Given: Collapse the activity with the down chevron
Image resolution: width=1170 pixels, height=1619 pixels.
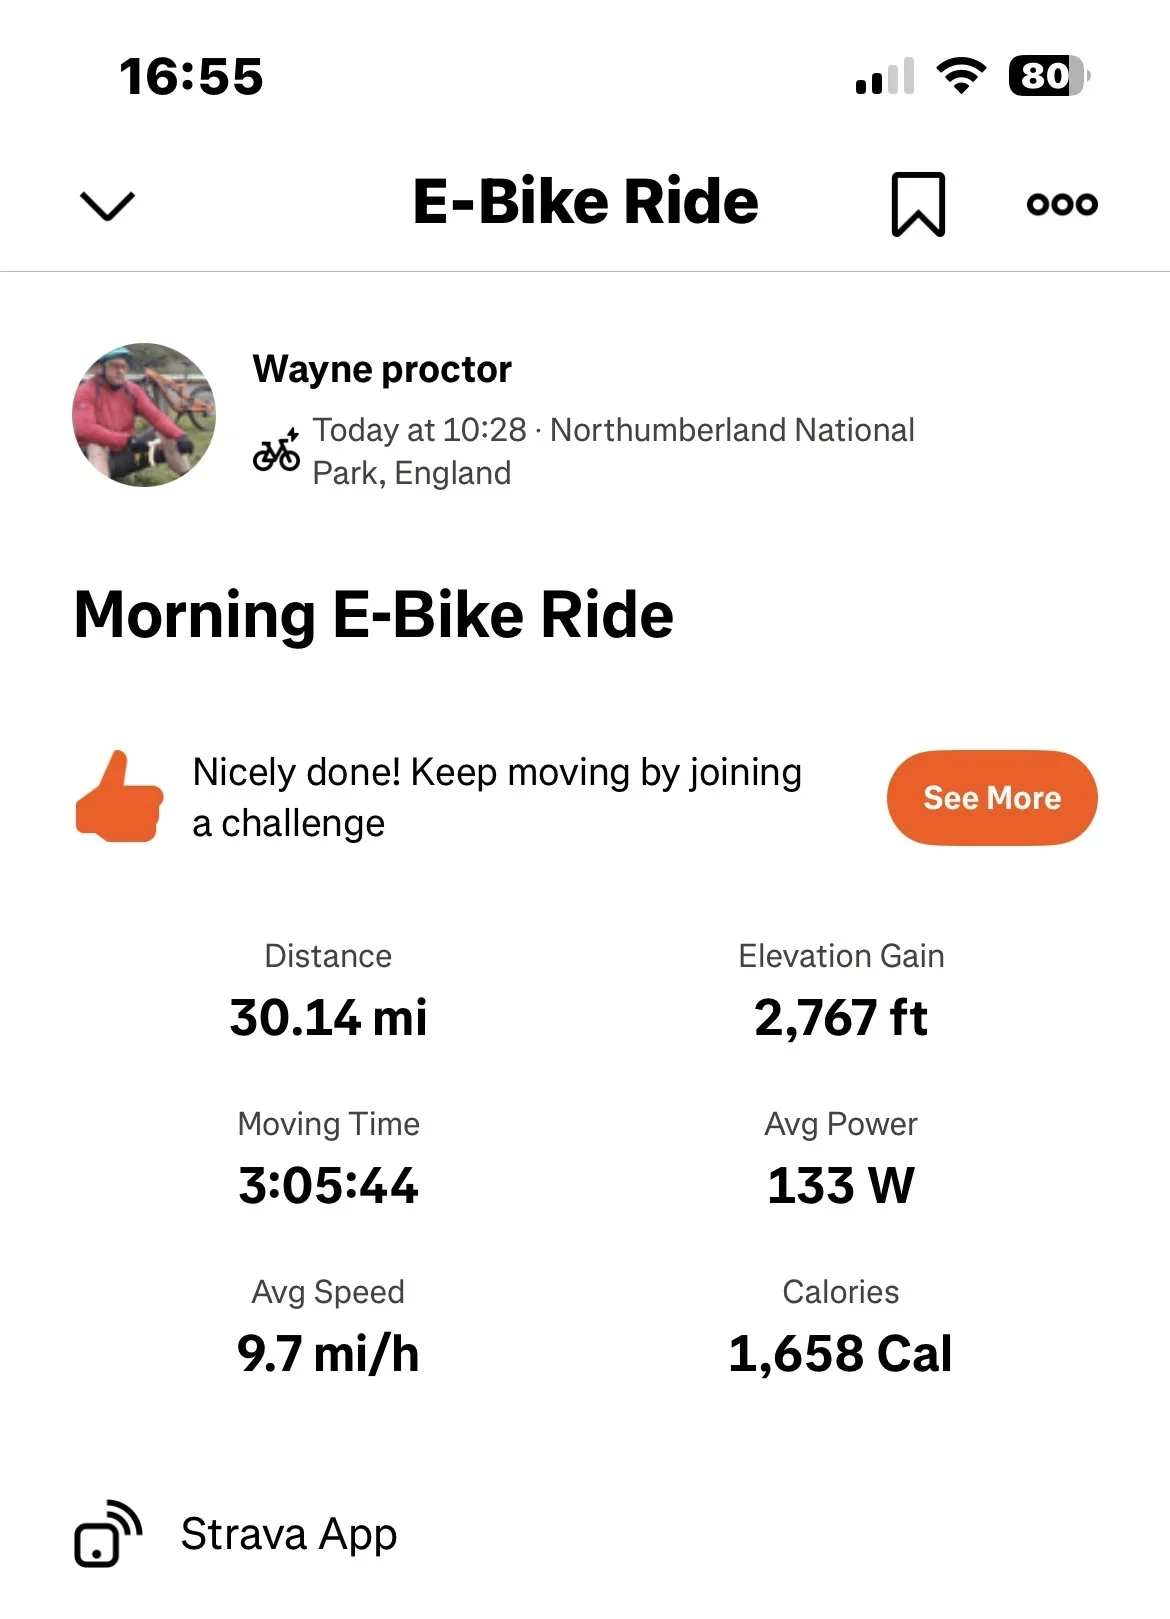Looking at the screenshot, I should click(x=107, y=205).
